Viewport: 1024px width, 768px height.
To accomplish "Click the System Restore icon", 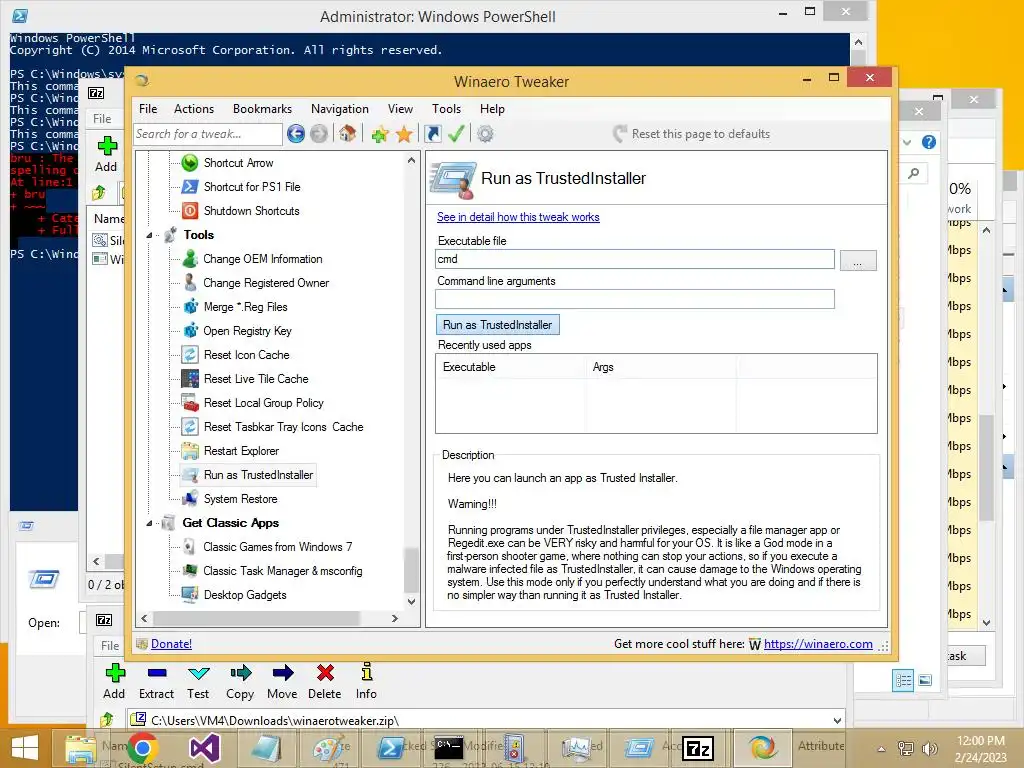I will [x=189, y=499].
